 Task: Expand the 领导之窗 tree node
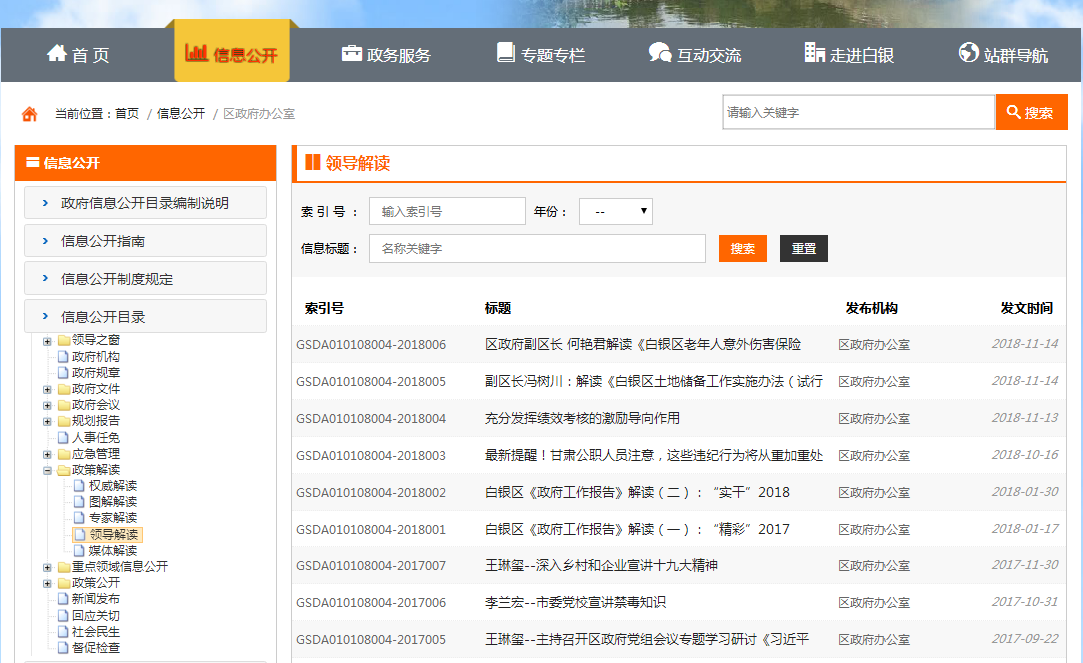tap(47, 341)
